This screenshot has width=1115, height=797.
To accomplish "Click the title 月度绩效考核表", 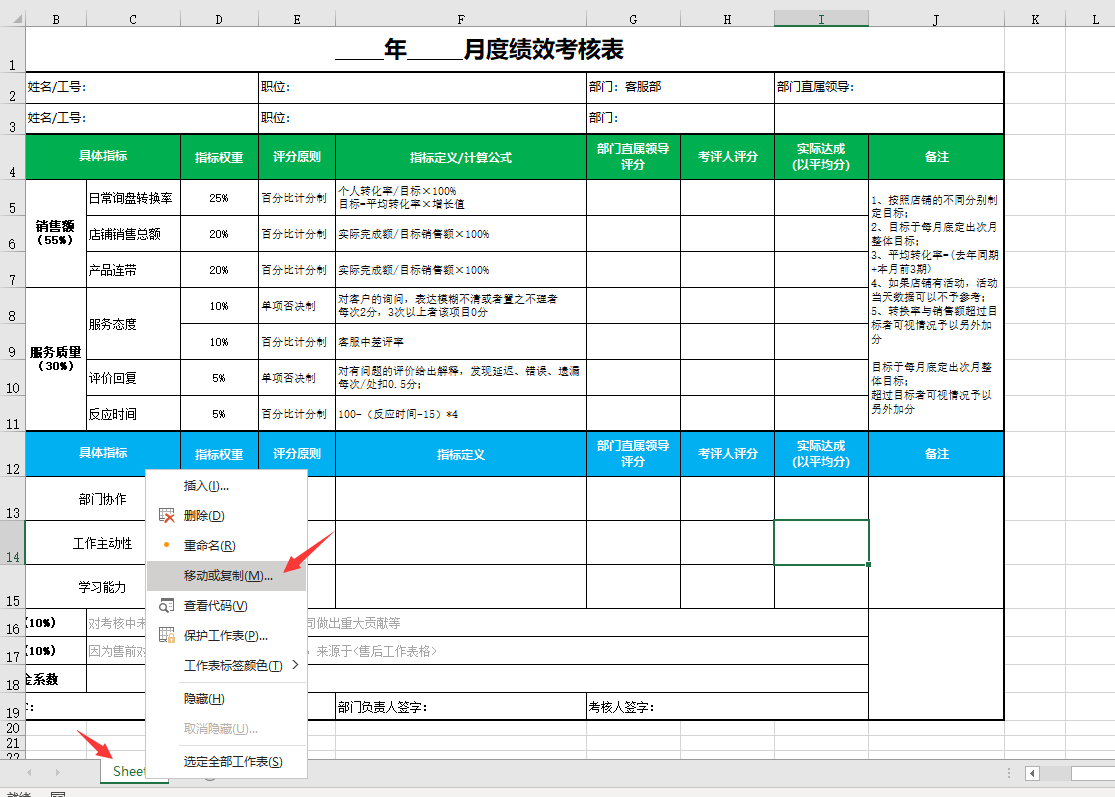I will (x=543, y=49).
